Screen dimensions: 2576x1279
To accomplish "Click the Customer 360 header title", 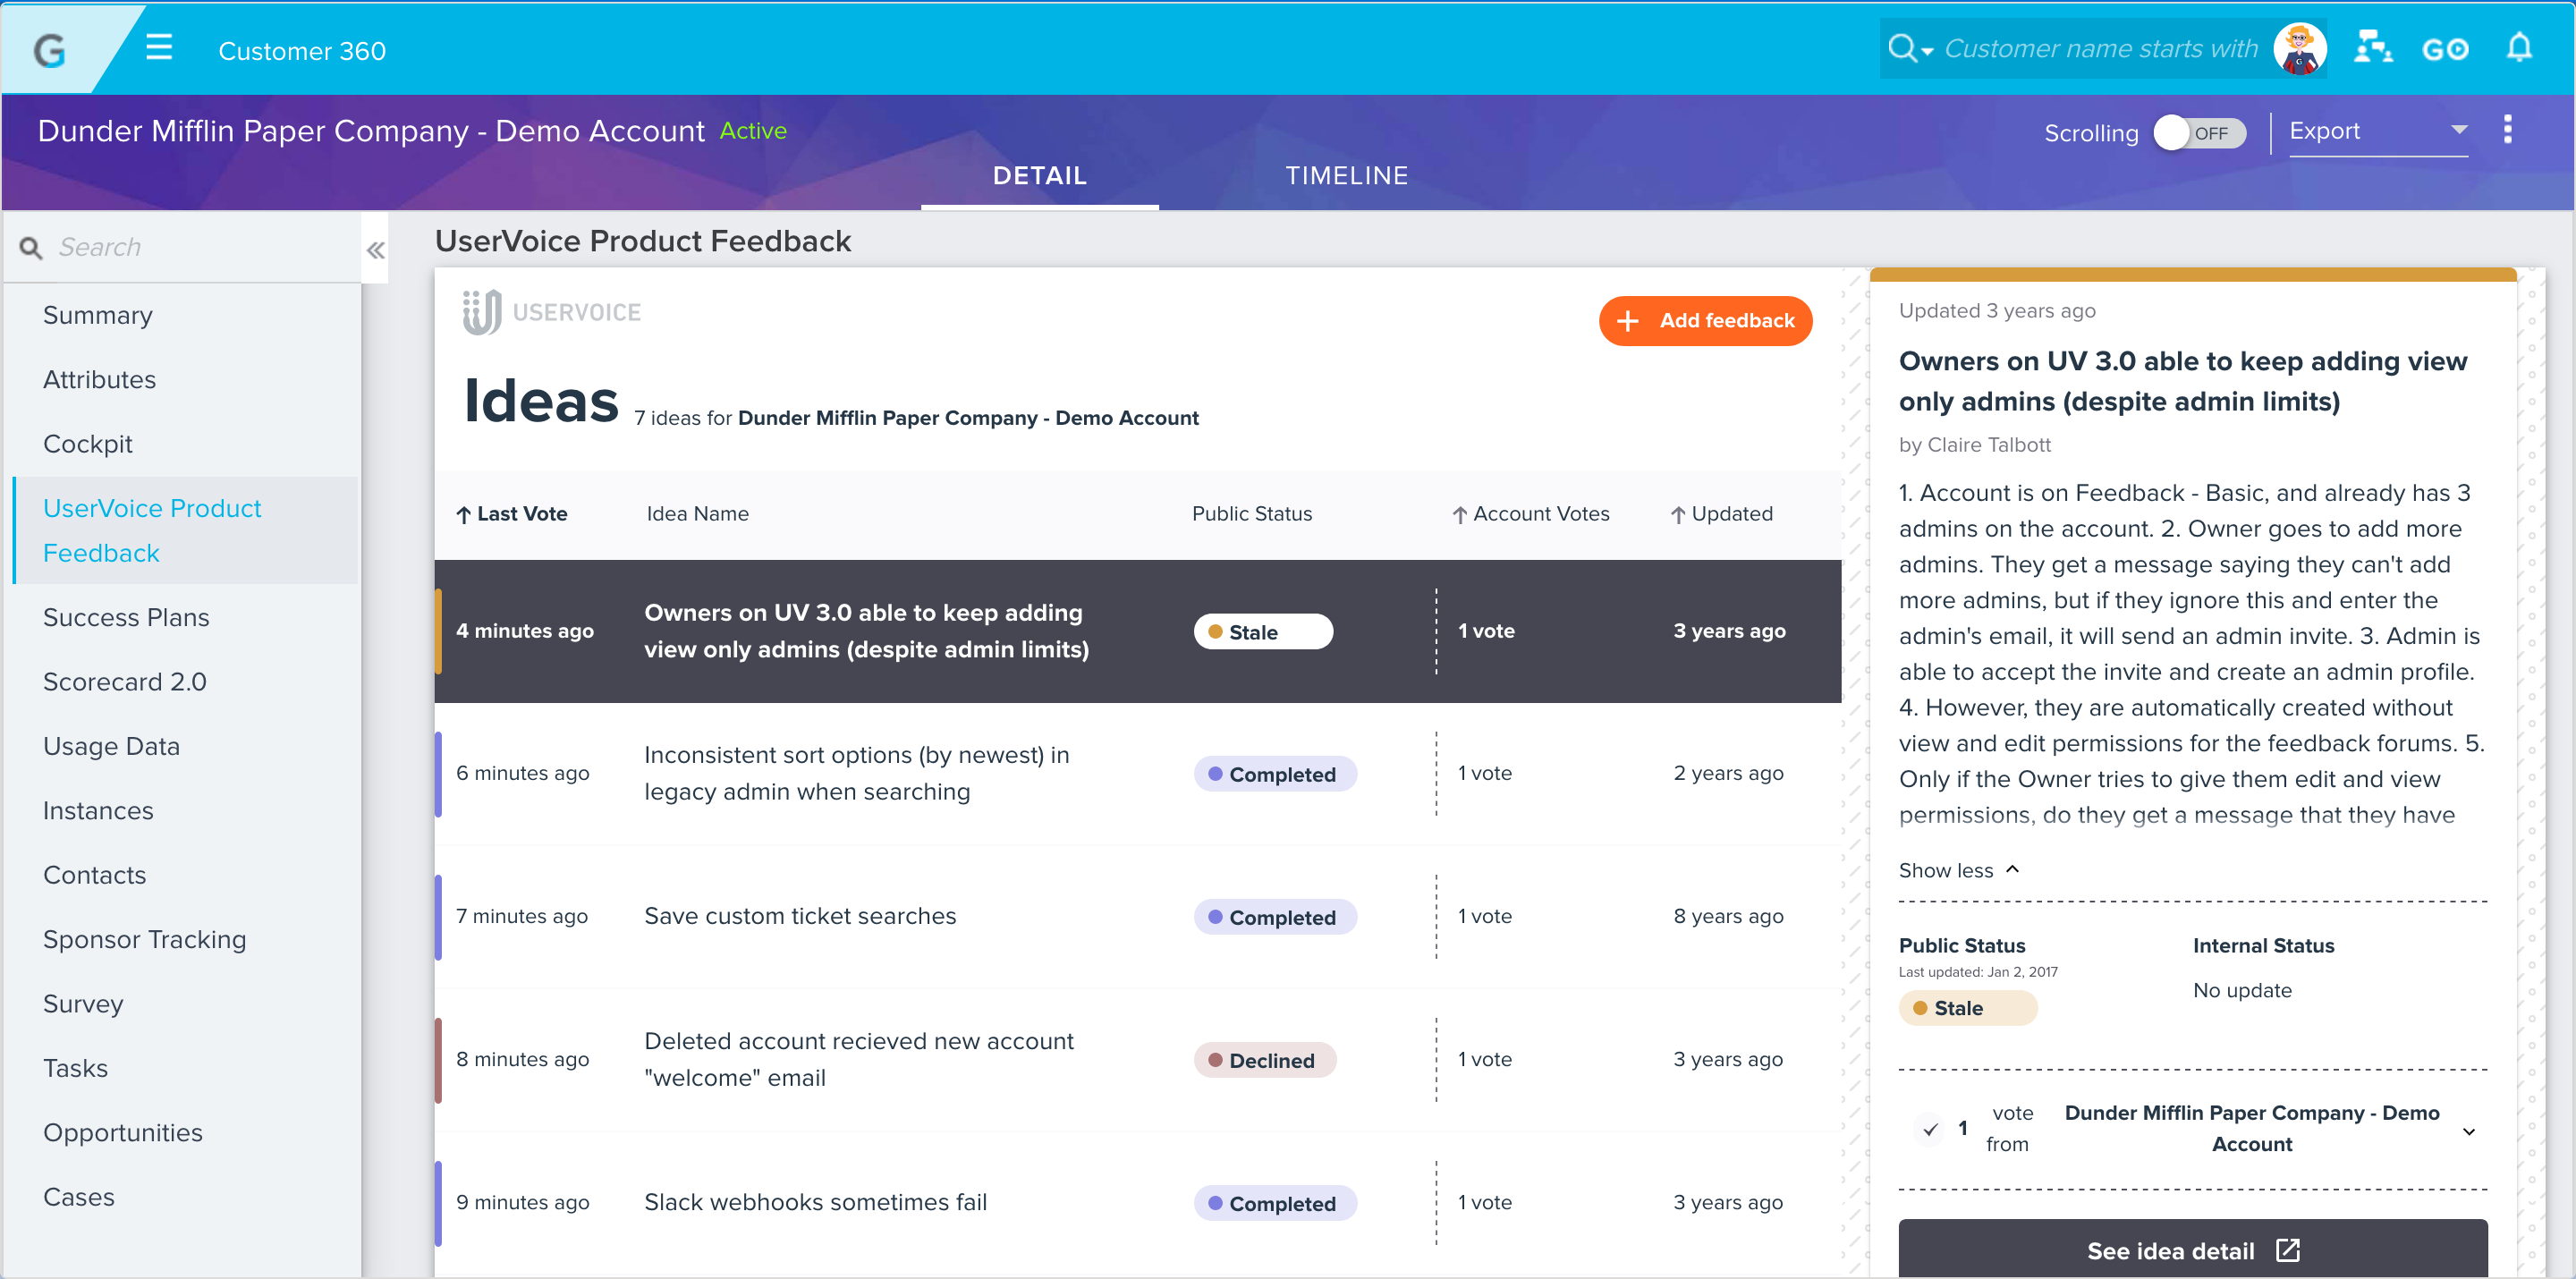I will click(302, 50).
